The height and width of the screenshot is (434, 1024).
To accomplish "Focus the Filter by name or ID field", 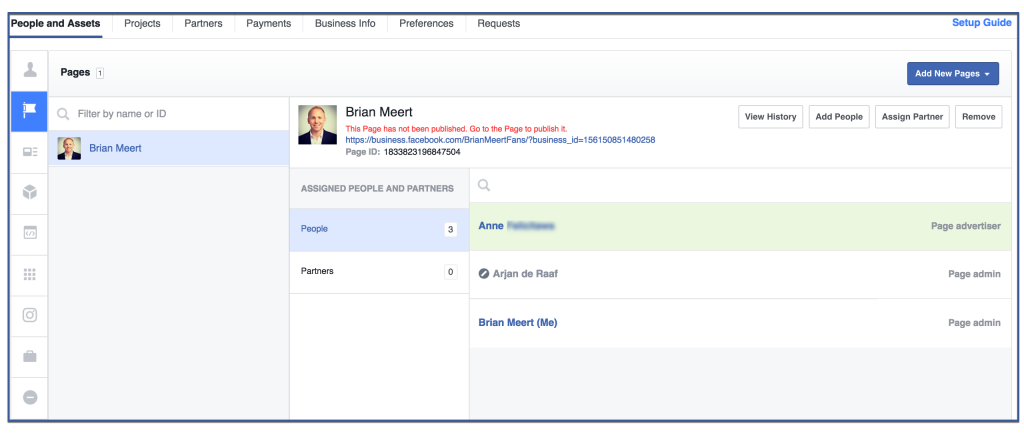I will pyautogui.click(x=169, y=114).
